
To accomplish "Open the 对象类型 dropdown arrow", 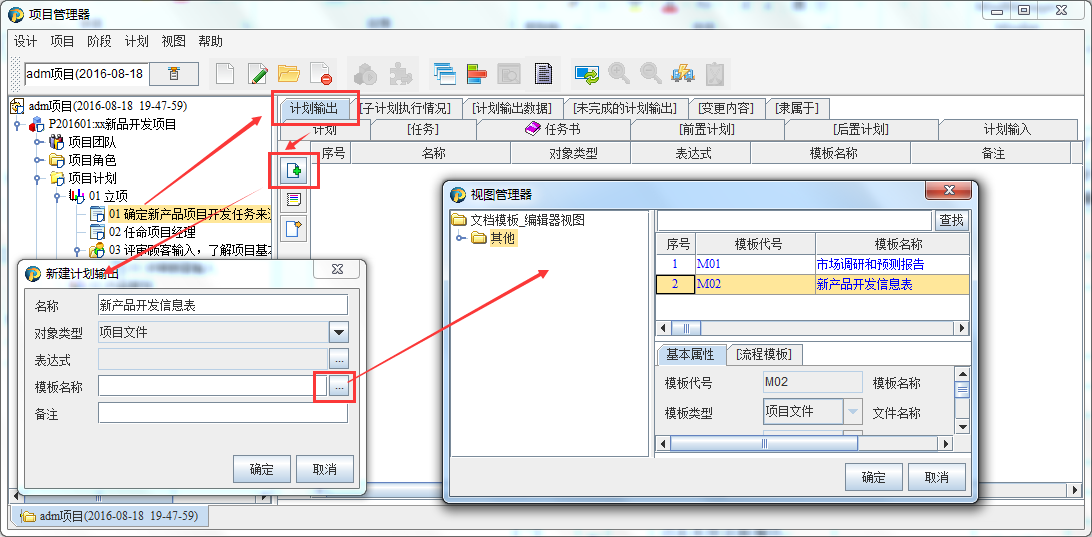I will click(x=338, y=332).
